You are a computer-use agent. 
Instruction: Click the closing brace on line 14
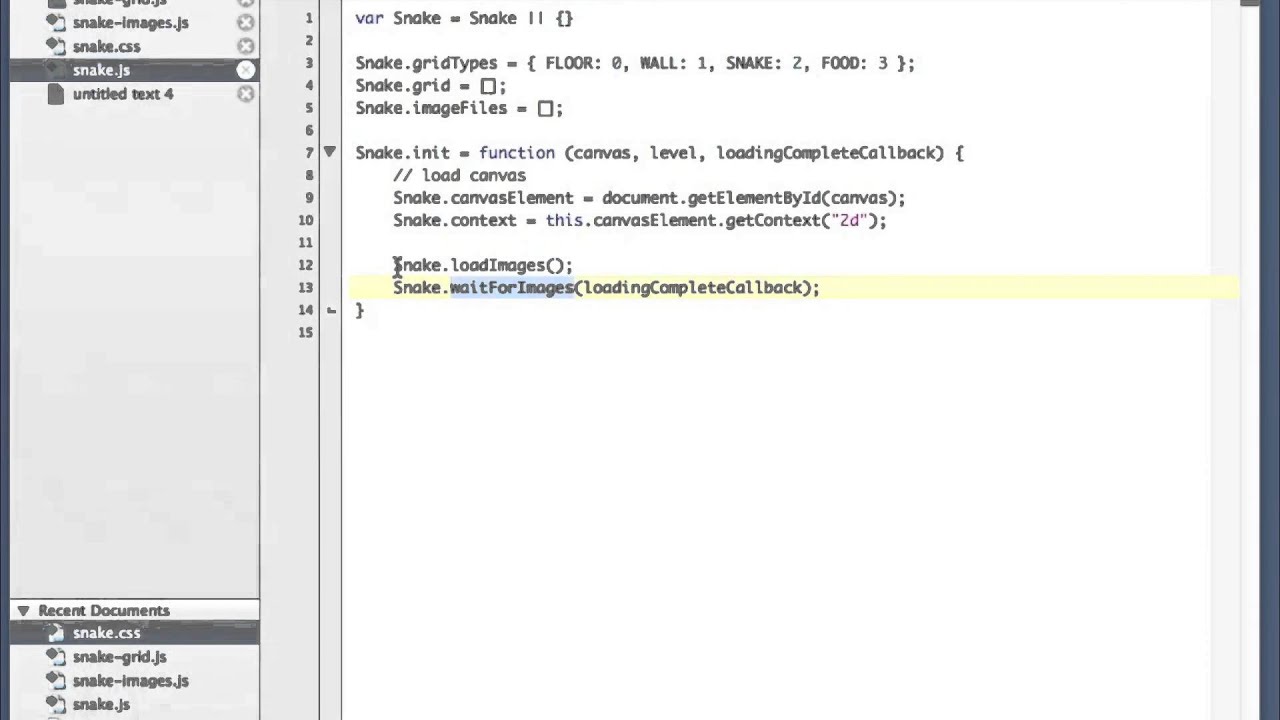coord(360,311)
